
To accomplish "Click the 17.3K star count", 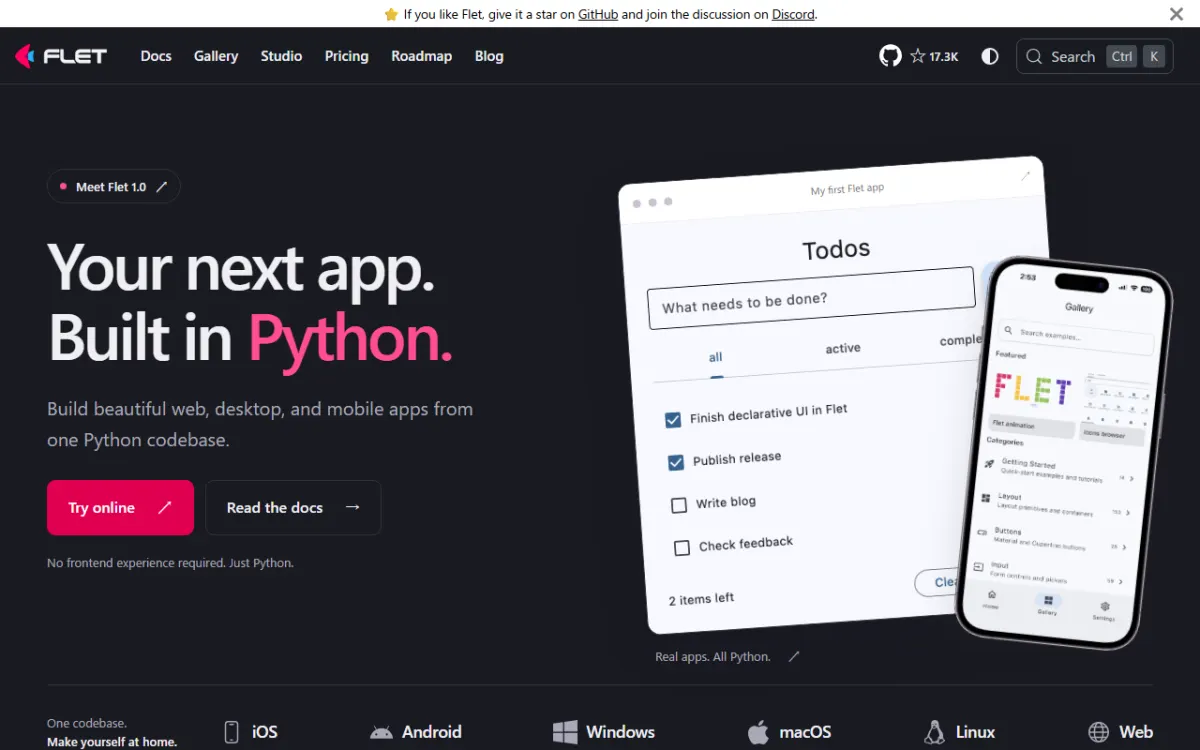I will coord(934,57).
